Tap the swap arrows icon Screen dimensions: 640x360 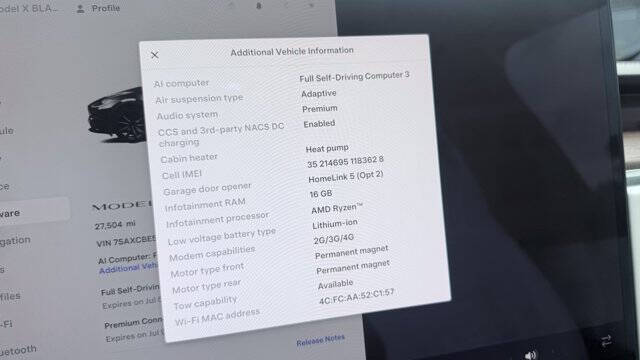[606, 341]
